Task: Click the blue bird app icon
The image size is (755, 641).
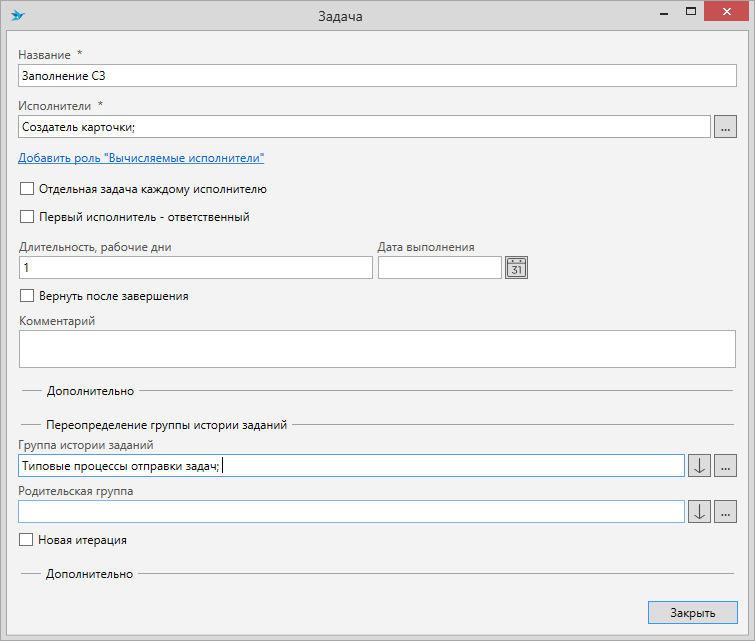Action: (x=17, y=15)
